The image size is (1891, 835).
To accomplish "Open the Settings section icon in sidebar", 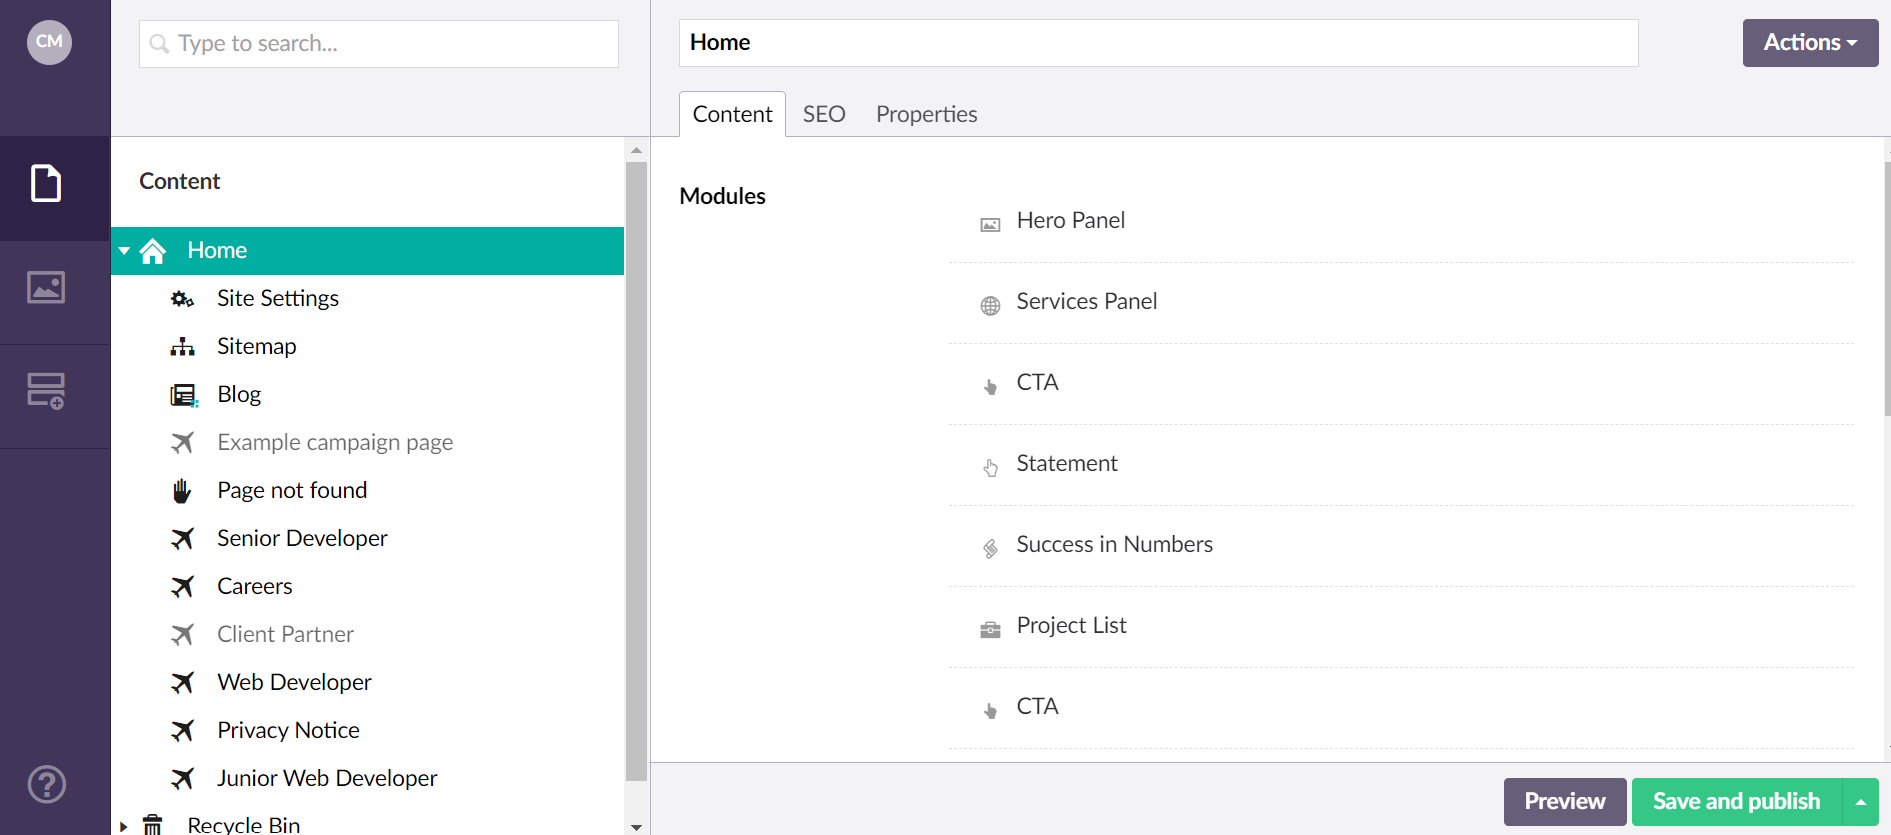I will [46, 391].
